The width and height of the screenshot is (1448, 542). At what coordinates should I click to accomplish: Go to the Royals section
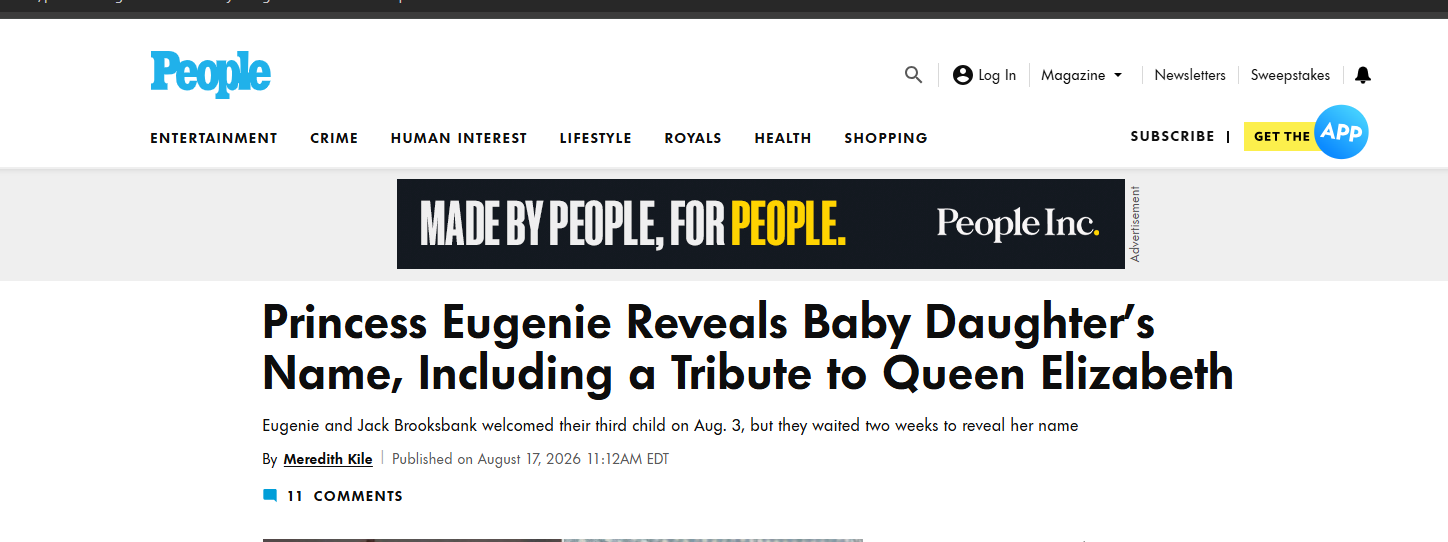(x=693, y=138)
